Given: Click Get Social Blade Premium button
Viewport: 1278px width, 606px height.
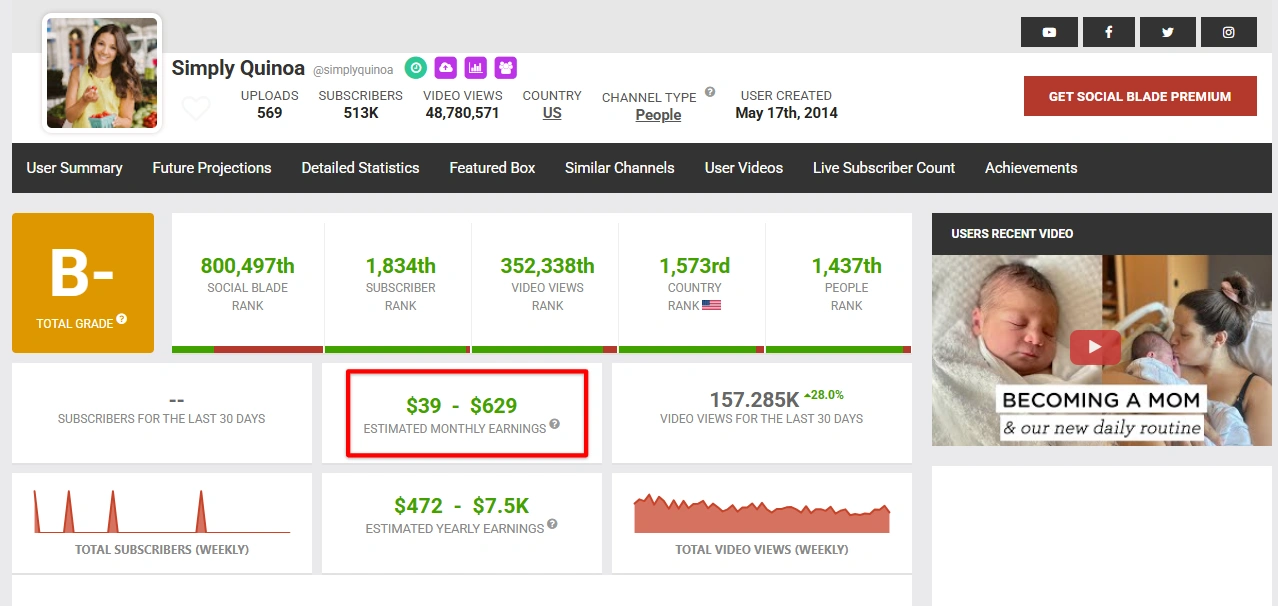Looking at the screenshot, I should pyautogui.click(x=1140, y=96).
